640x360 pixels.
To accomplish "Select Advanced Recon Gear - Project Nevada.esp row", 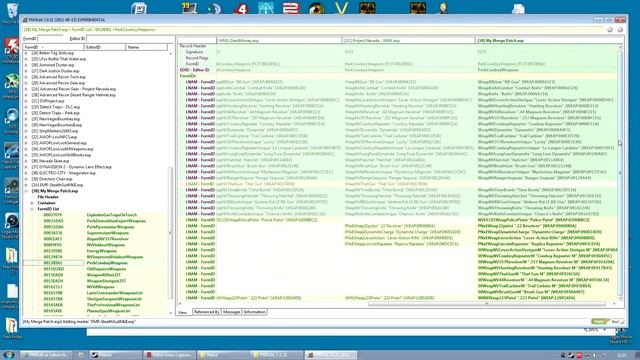I will [73, 89].
